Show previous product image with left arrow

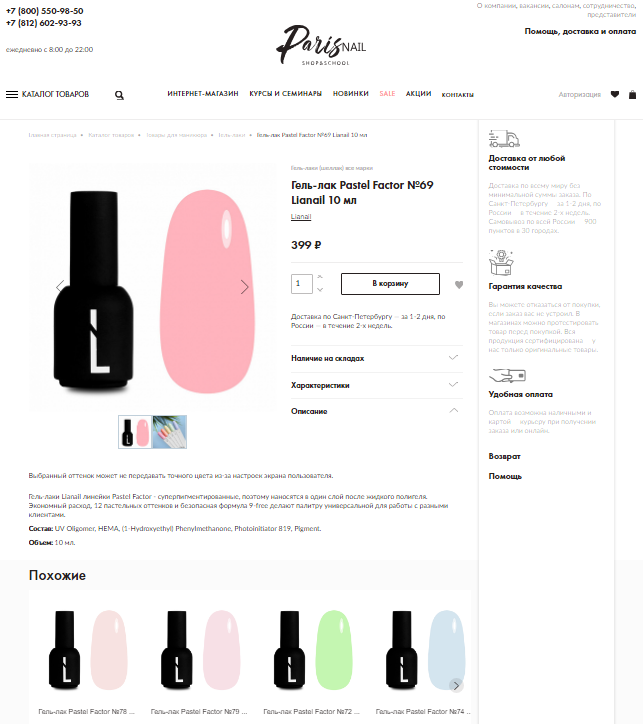[x=60, y=286]
